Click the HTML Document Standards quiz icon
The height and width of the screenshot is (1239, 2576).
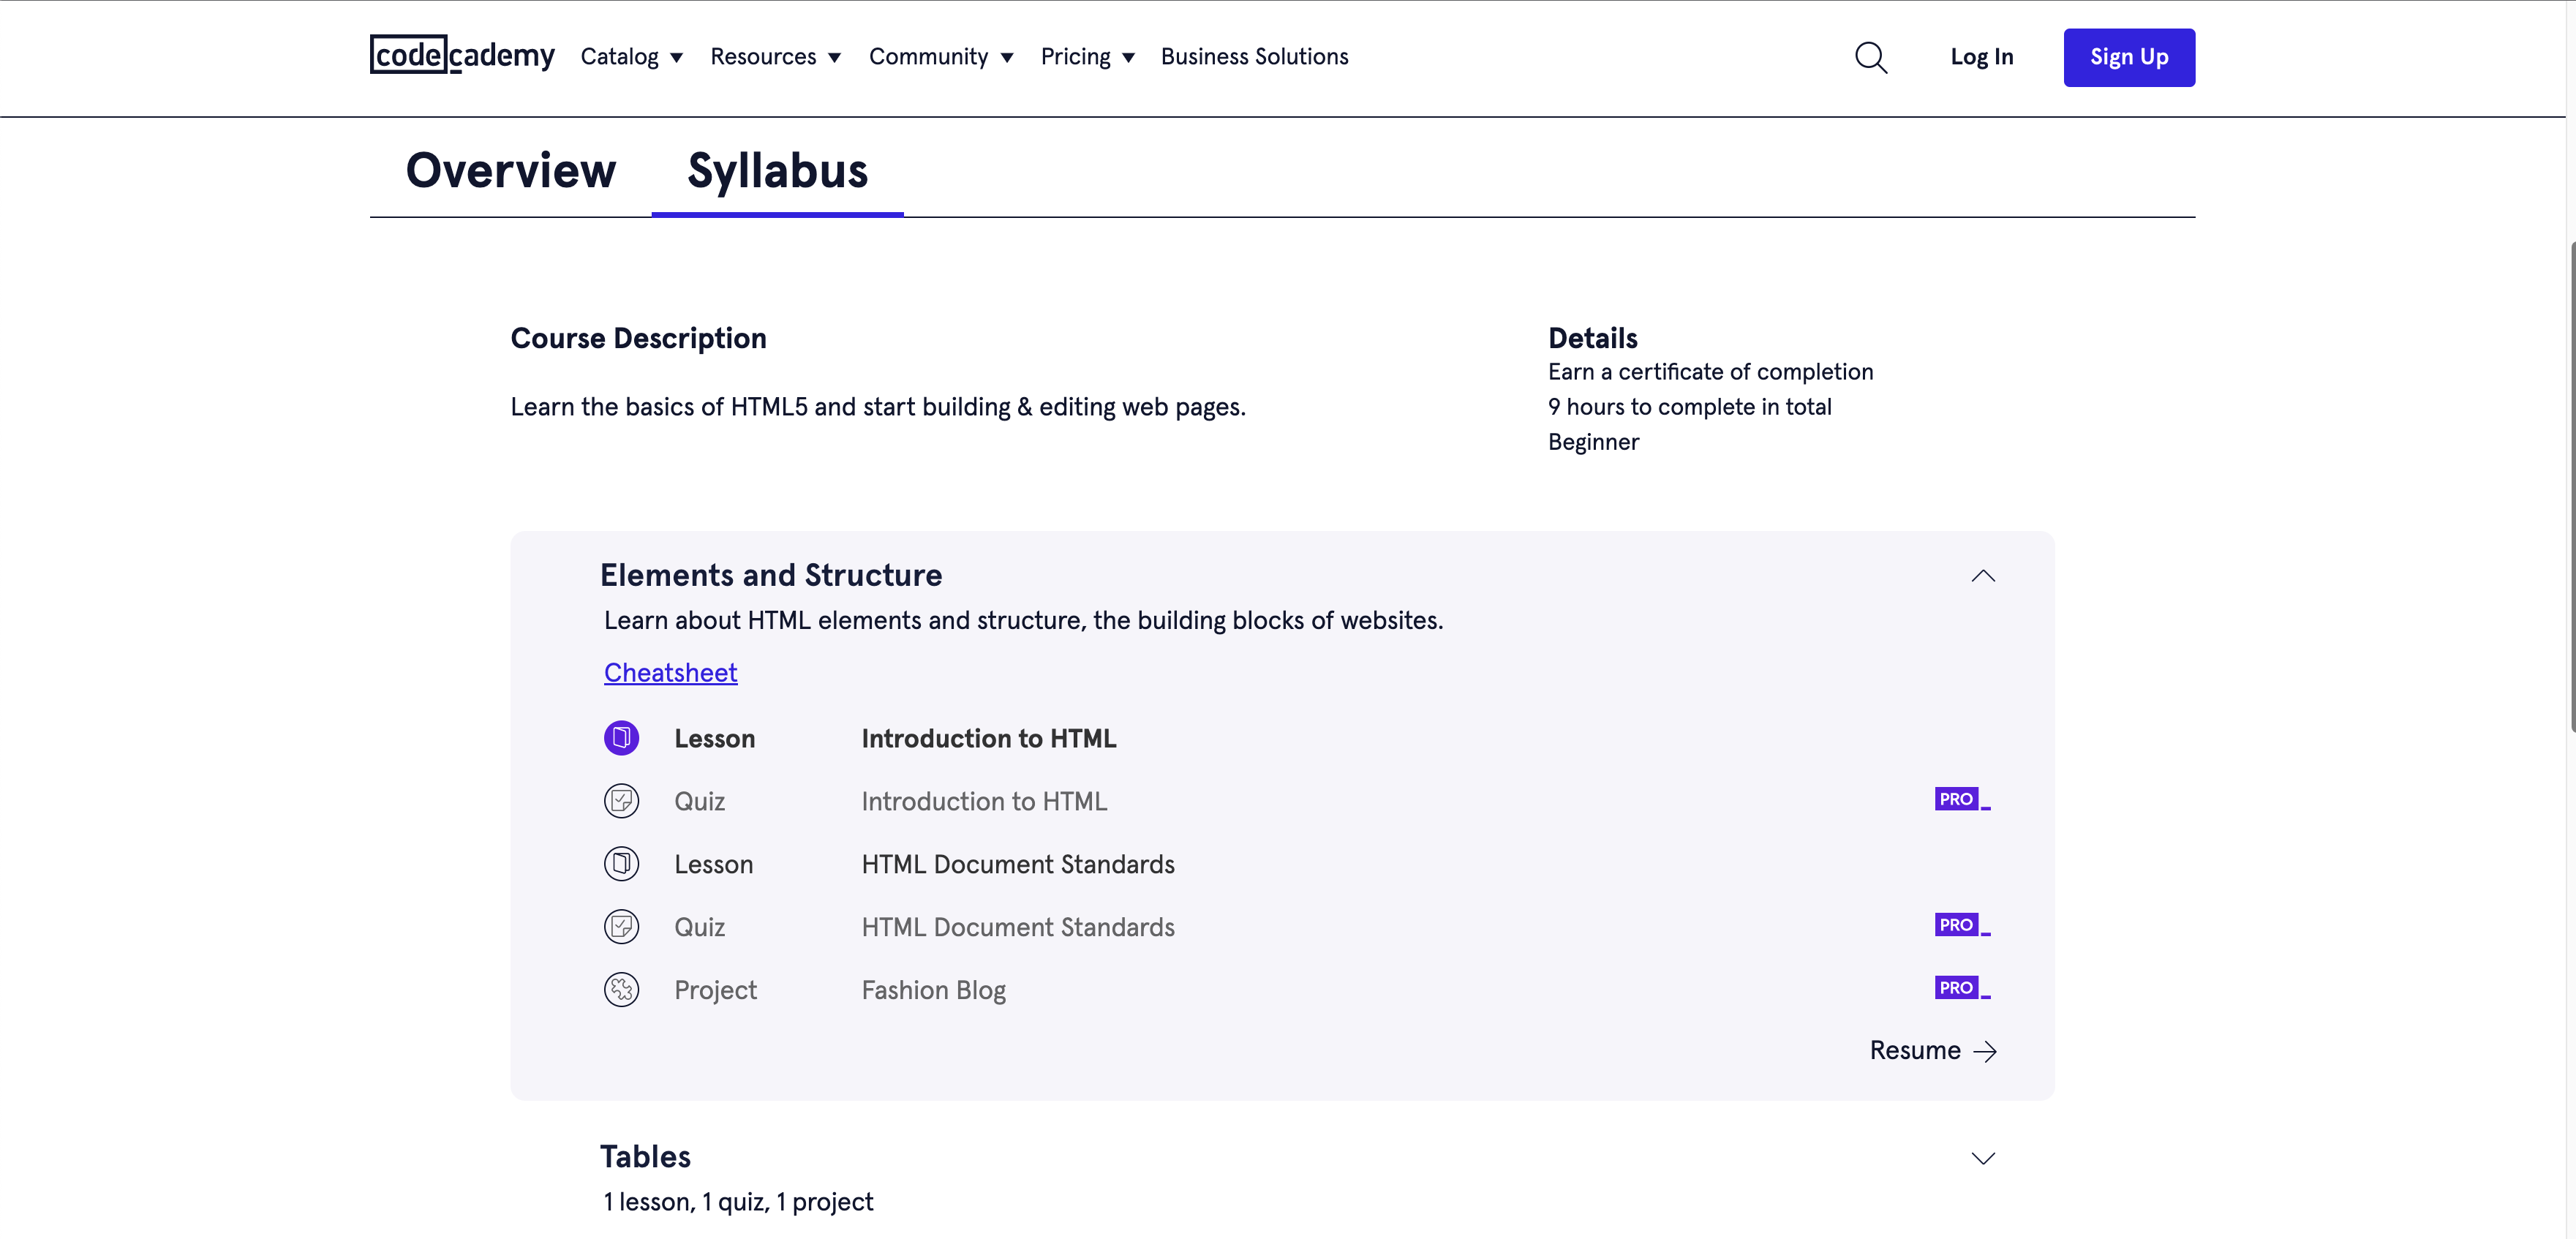tap(621, 927)
